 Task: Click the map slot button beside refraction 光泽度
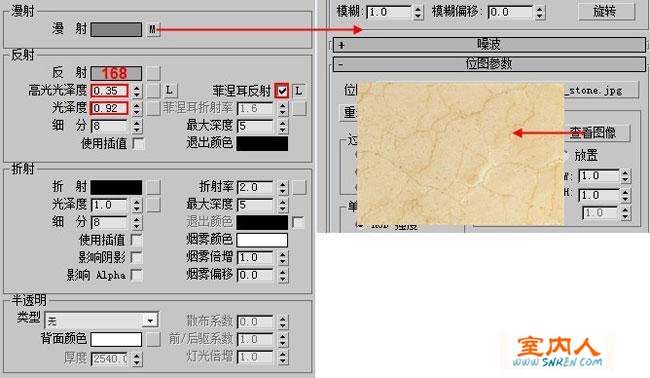pos(153,205)
